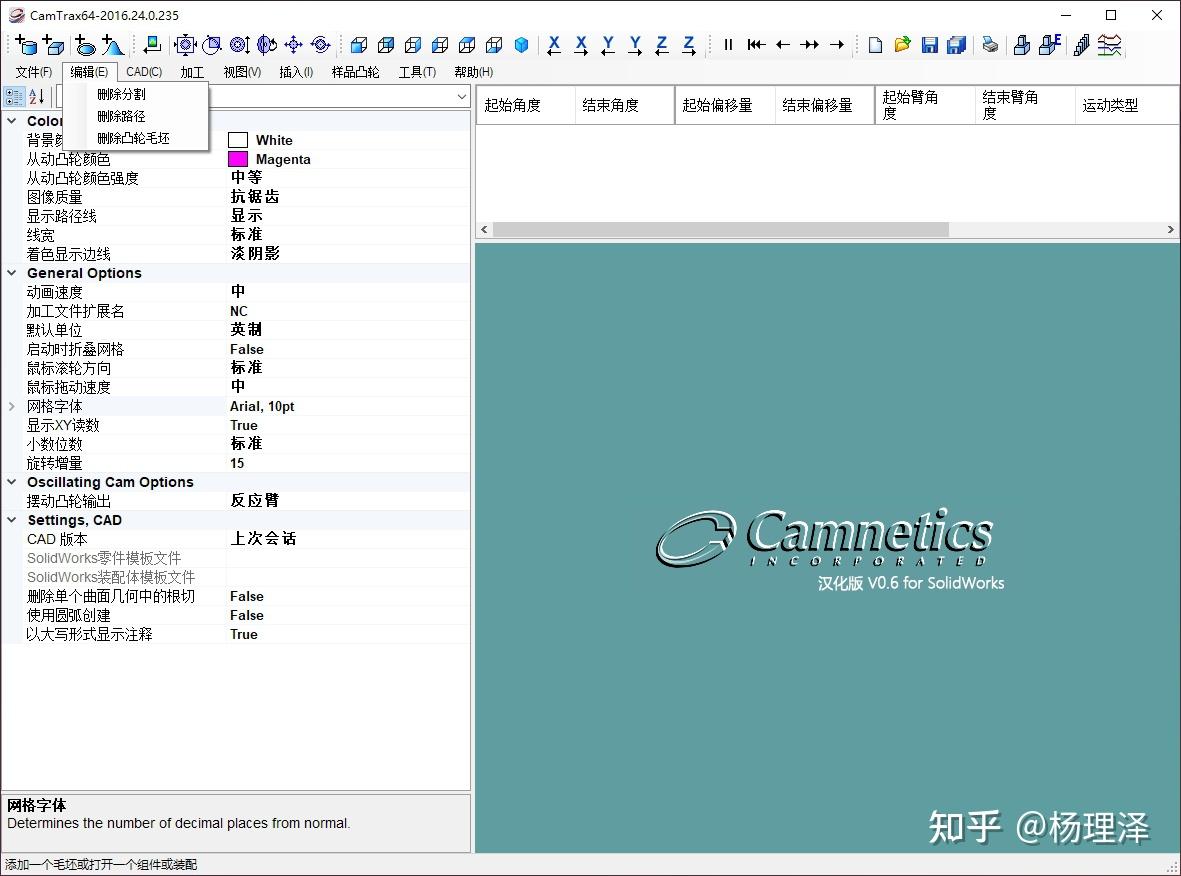Save with the single floppy disk icon
The height and width of the screenshot is (876, 1181).
click(x=929, y=45)
